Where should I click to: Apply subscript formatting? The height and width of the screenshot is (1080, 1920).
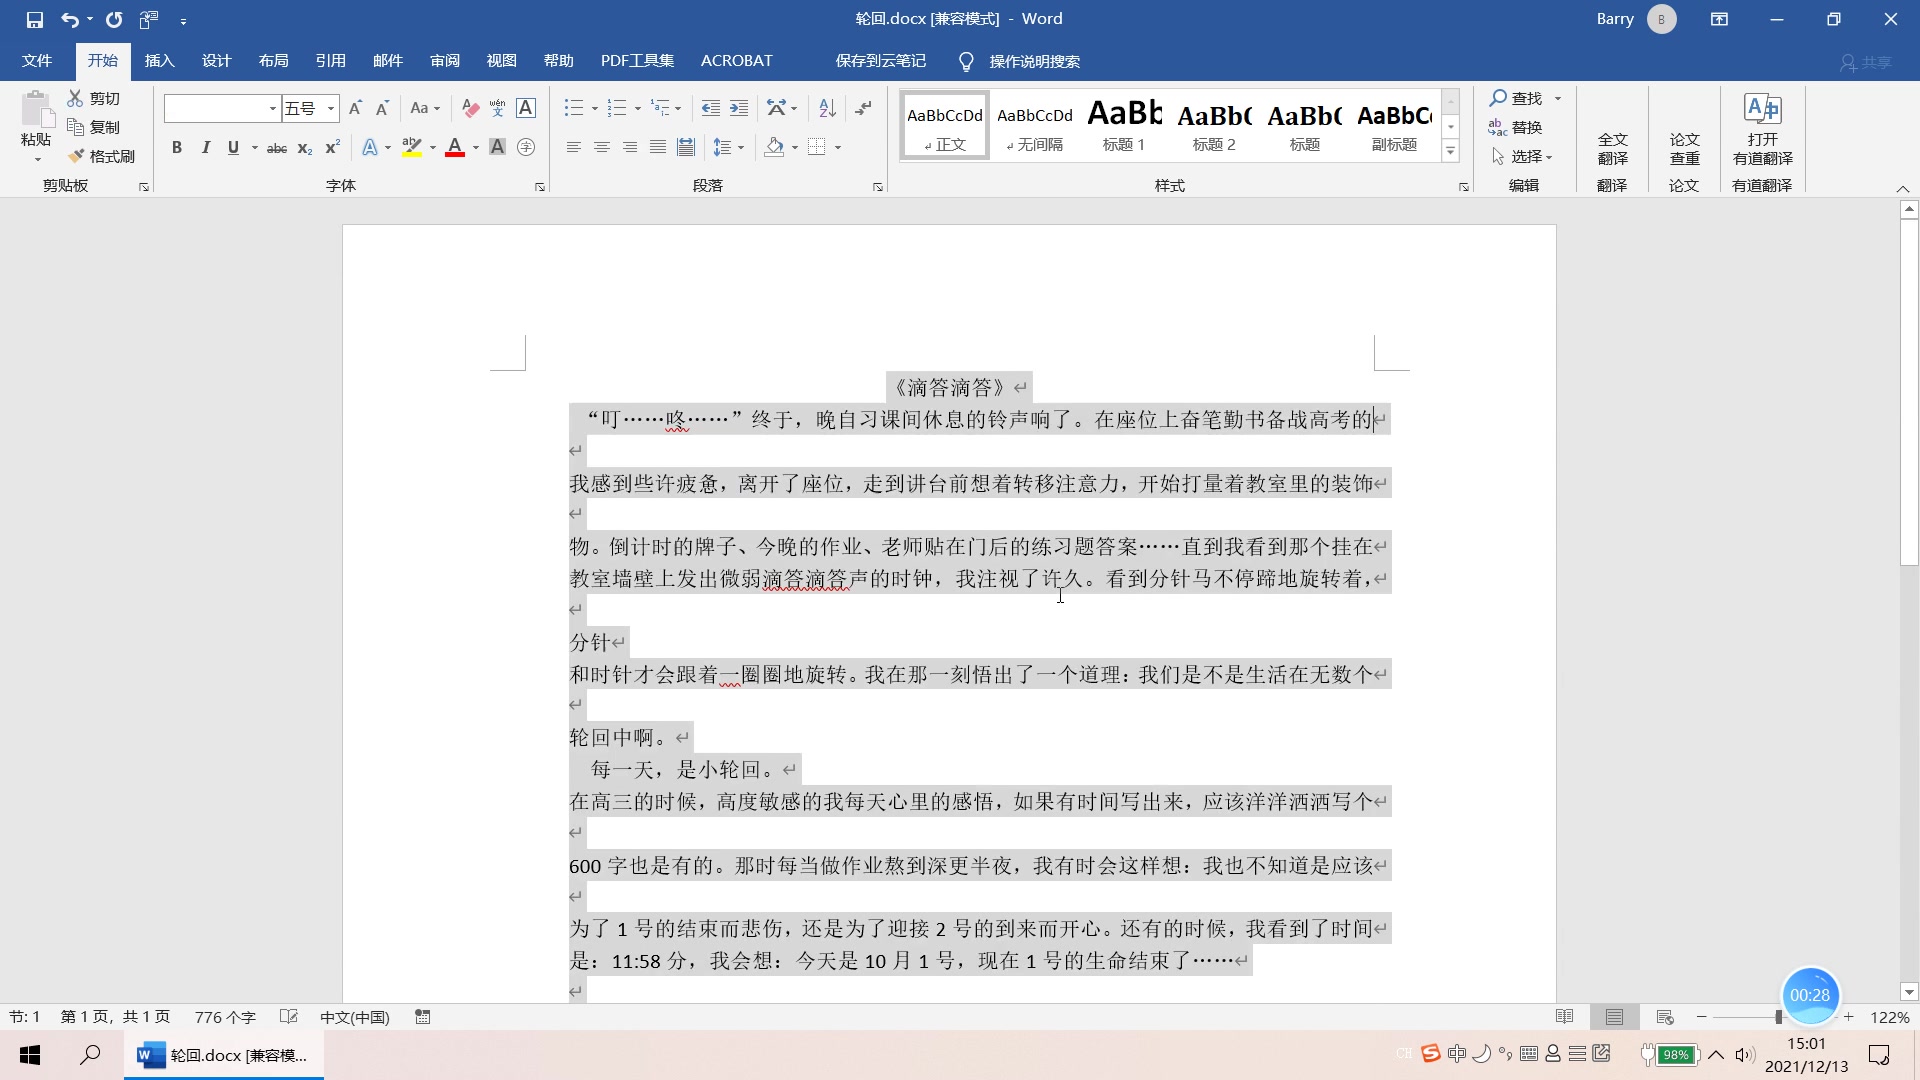point(305,148)
